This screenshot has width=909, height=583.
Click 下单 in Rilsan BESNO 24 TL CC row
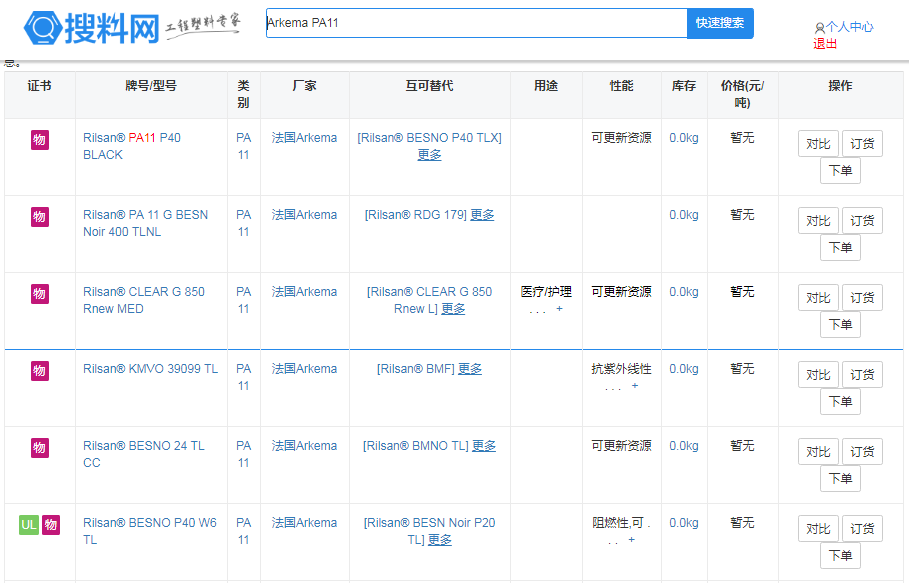pyautogui.click(x=840, y=479)
